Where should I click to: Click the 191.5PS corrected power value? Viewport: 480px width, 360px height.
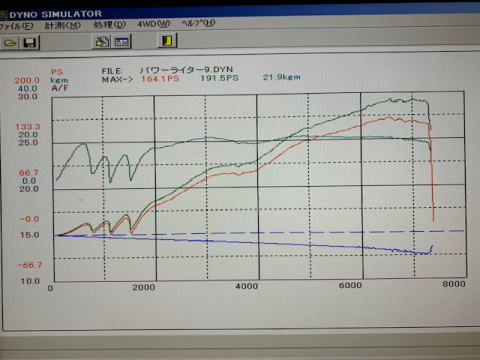tap(219, 78)
